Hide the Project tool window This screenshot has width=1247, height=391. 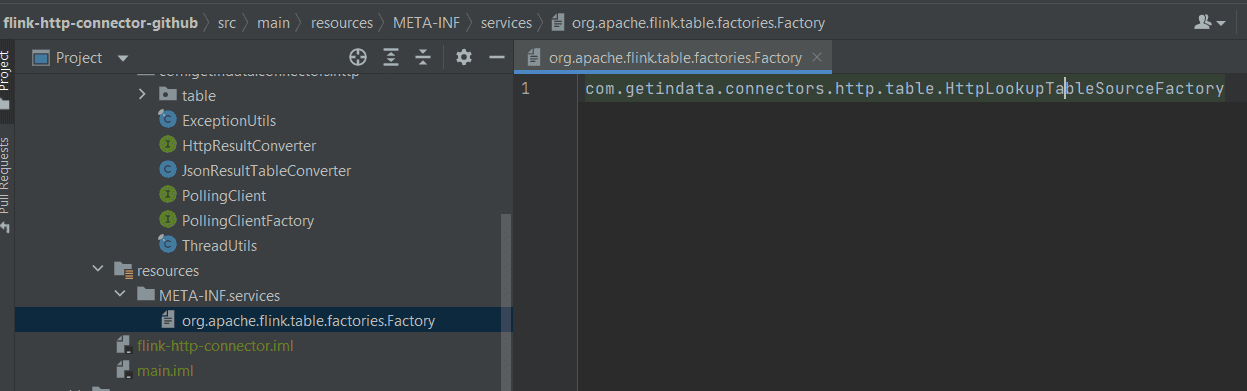[x=496, y=58]
